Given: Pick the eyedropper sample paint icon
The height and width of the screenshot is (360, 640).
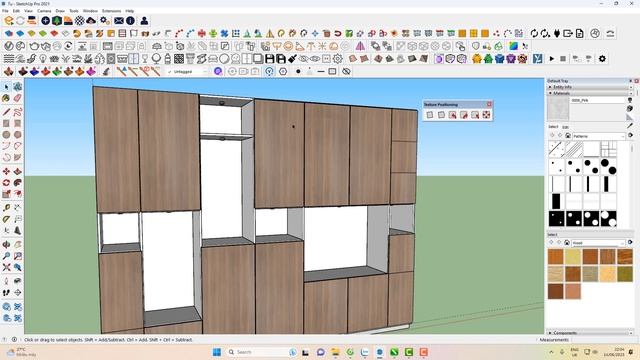Looking at the screenshot, I should click(631, 126).
